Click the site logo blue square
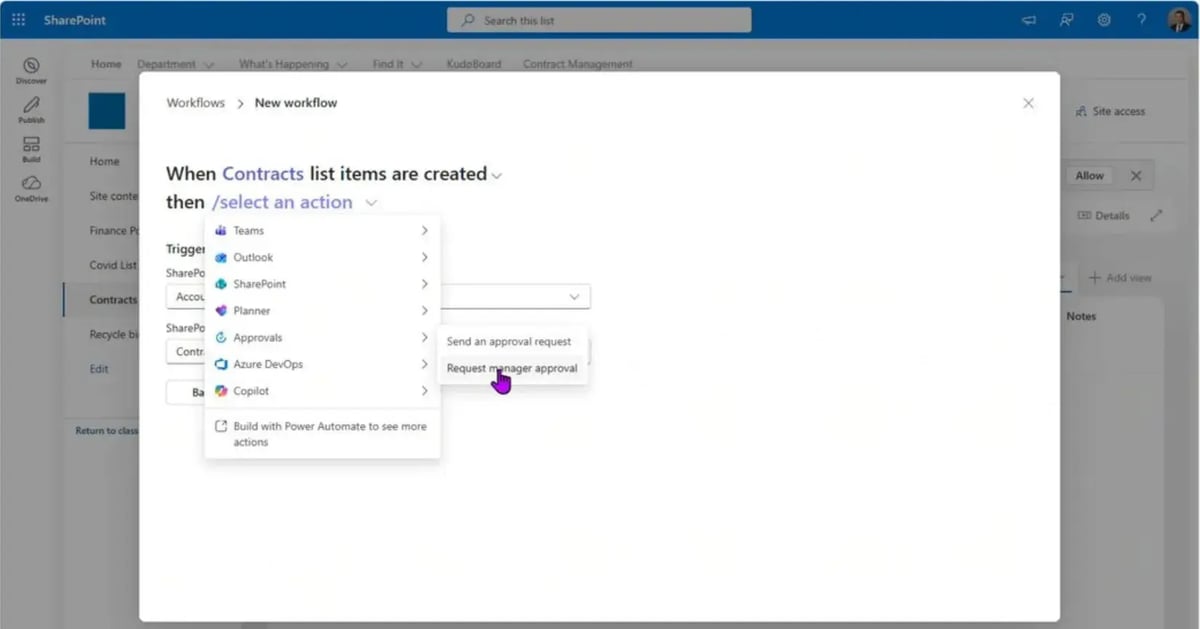This screenshot has width=1200, height=629. pos(107,111)
